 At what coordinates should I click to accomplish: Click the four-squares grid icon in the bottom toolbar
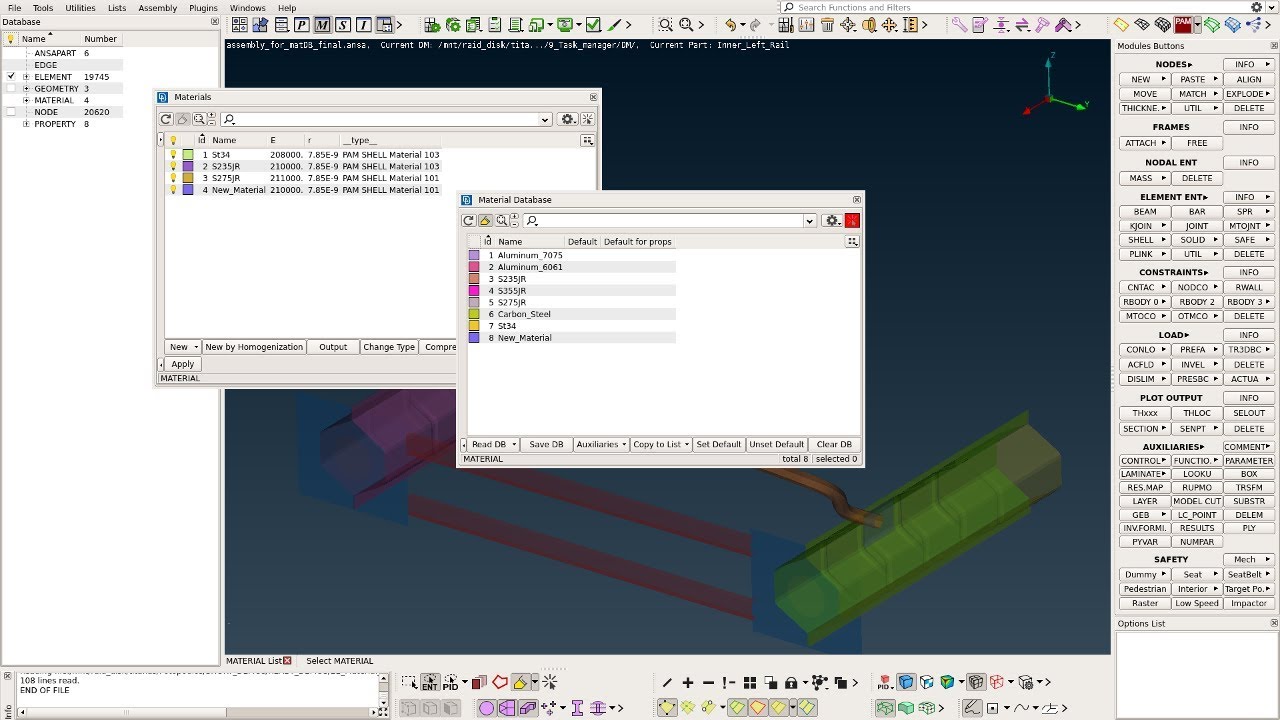point(750,683)
